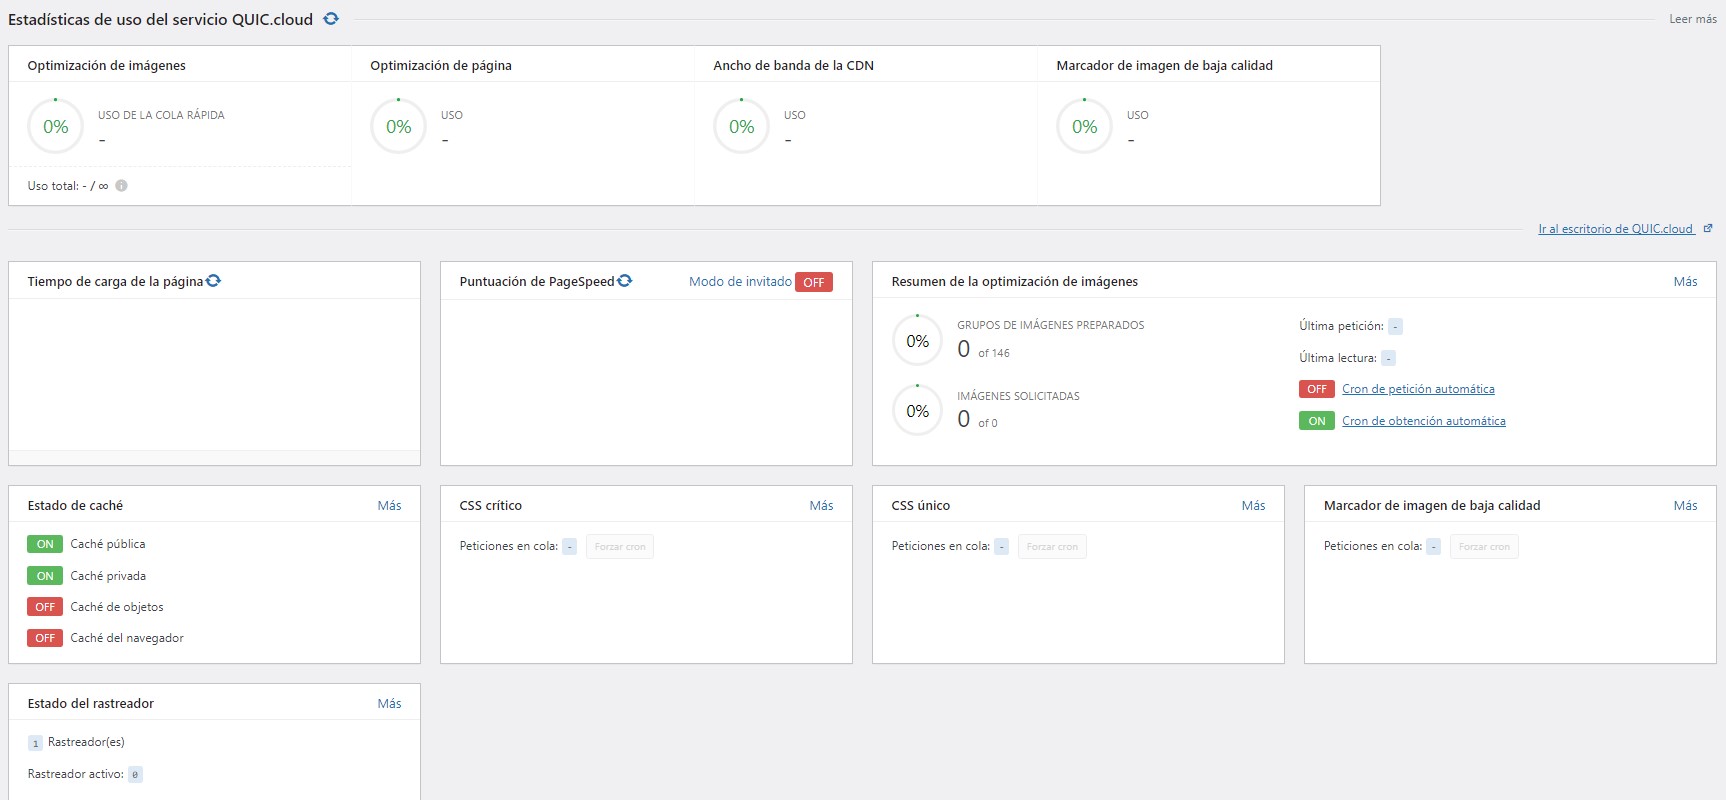1726x800 pixels.
Task: Open Más in Estado de caché panel
Action: click(x=389, y=506)
